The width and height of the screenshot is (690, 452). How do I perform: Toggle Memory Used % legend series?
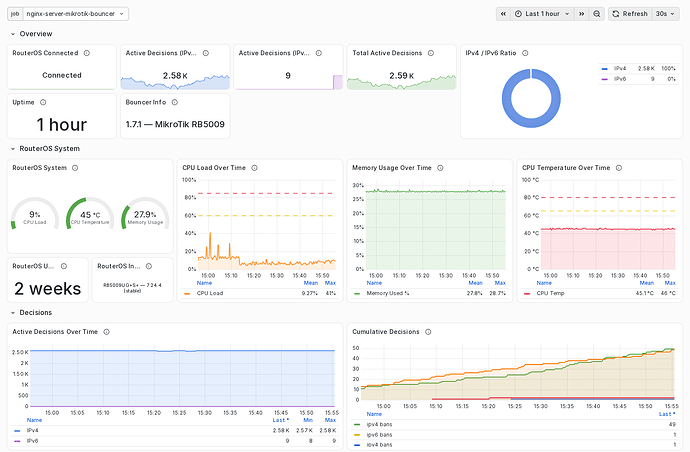coord(388,294)
